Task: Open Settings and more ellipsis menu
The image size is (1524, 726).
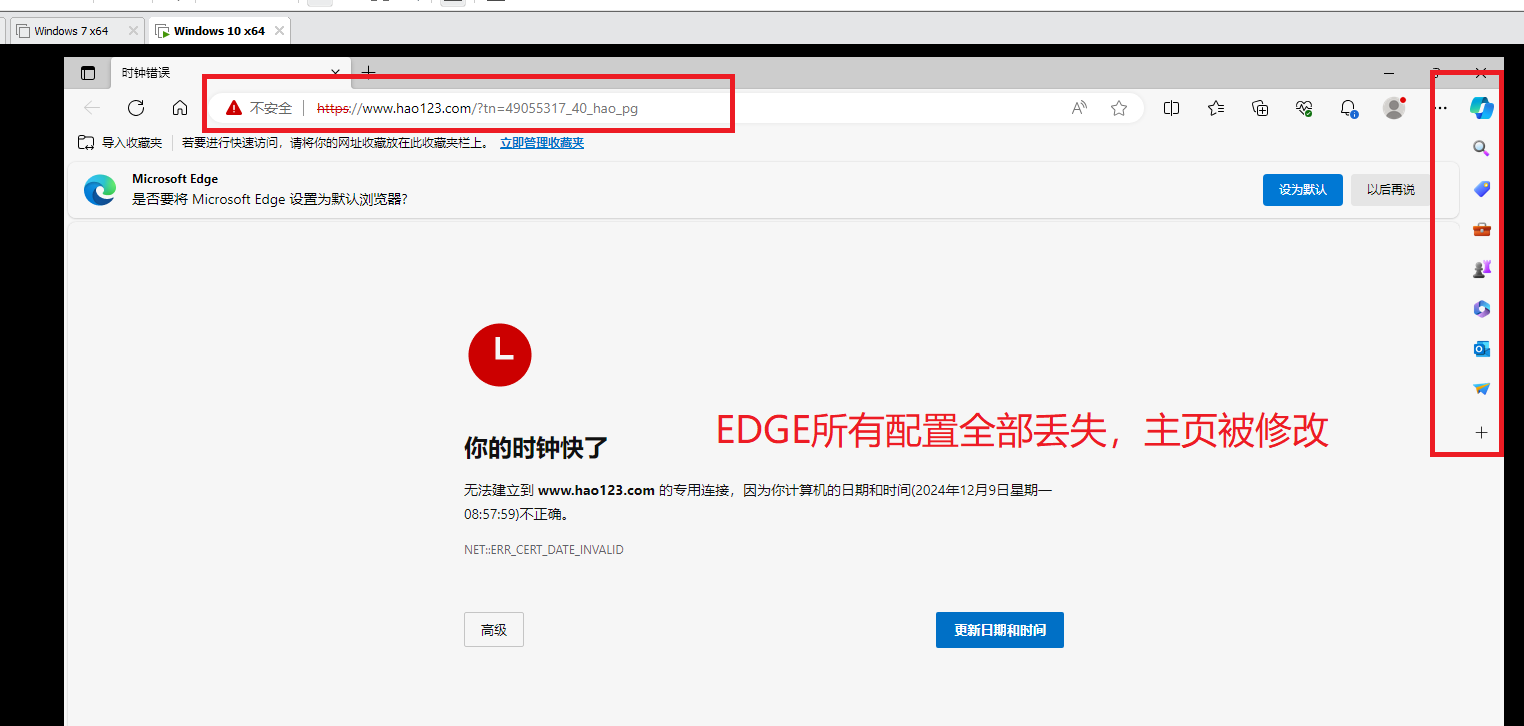Action: (x=1441, y=108)
